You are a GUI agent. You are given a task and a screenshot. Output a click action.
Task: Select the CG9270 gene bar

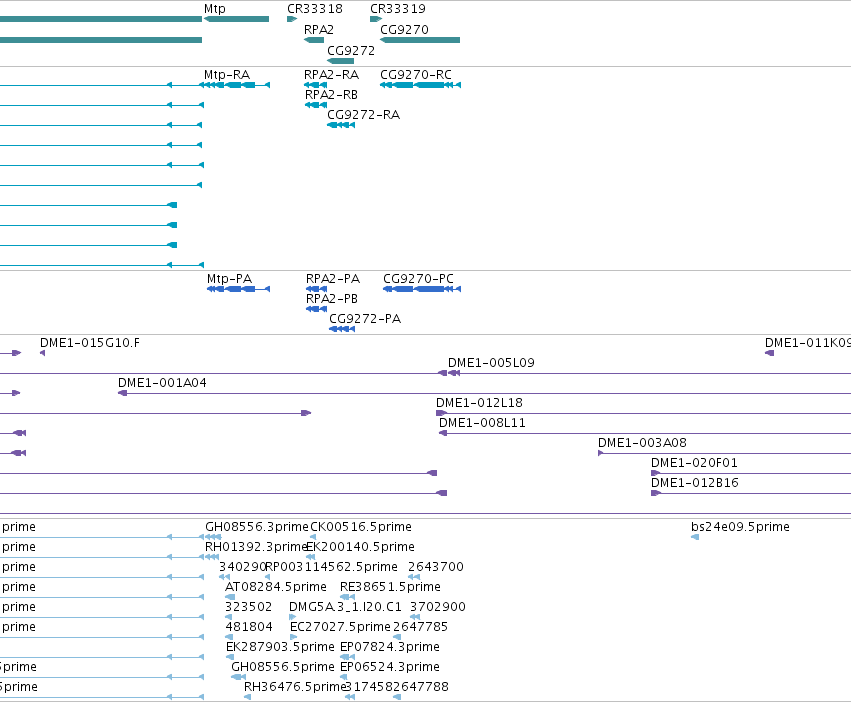tap(420, 40)
